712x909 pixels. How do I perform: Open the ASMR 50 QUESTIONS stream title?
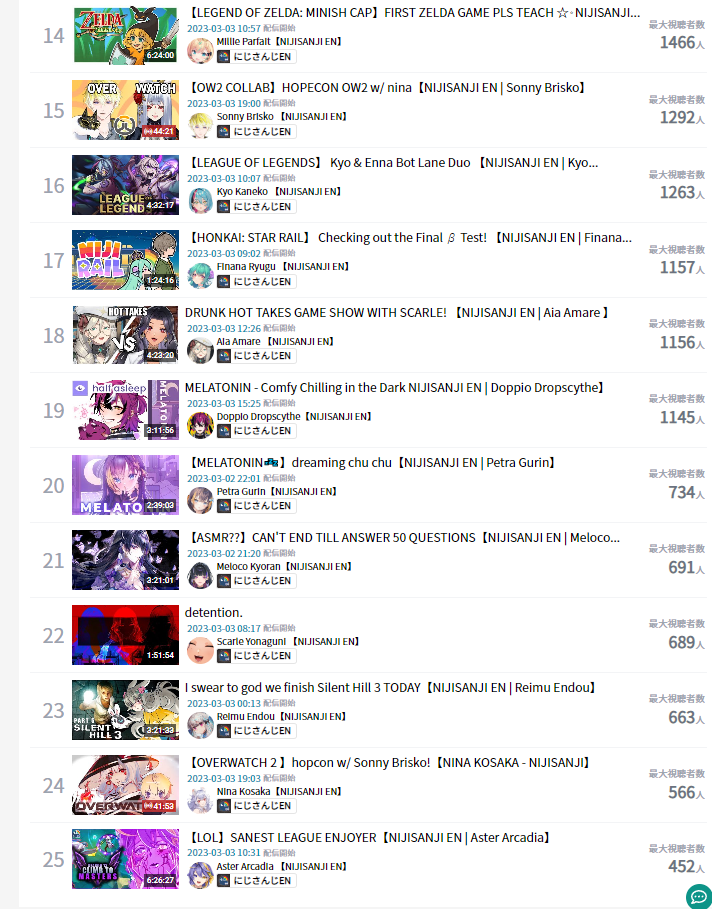tap(404, 537)
